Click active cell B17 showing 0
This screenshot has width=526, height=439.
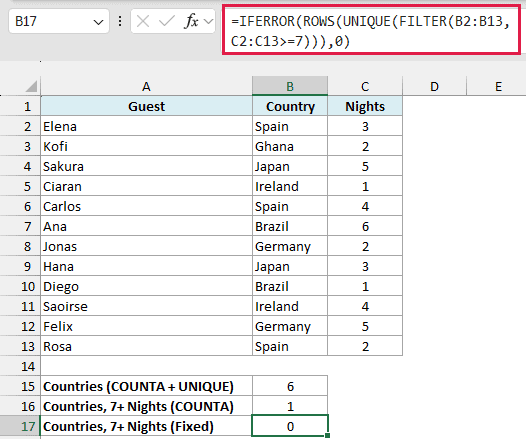[290, 426]
